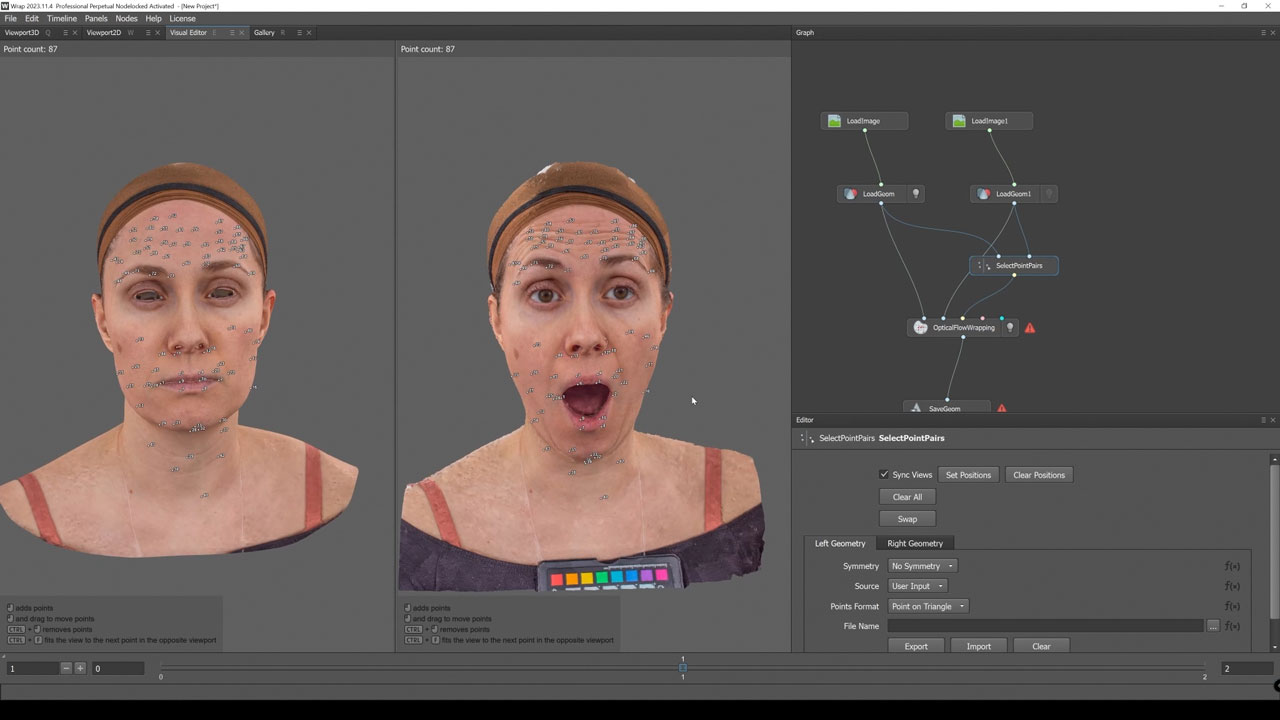Click the browse button next to File Name
The width and height of the screenshot is (1280, 720).
[x=1212, y=626]
